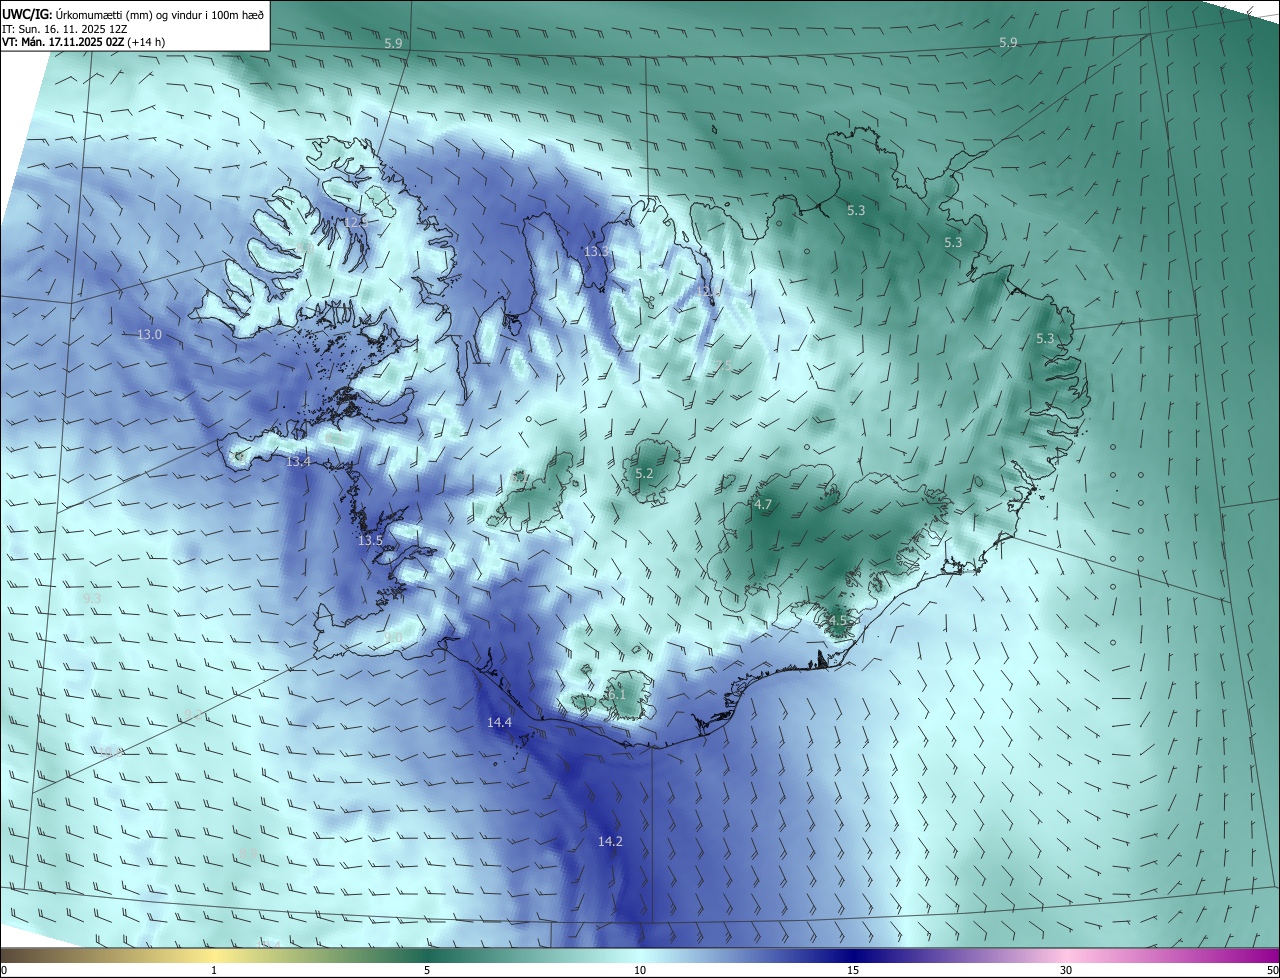Click the 4.7 value label on the map
This screenshot has height=978, width=1280.
point(763,505)
